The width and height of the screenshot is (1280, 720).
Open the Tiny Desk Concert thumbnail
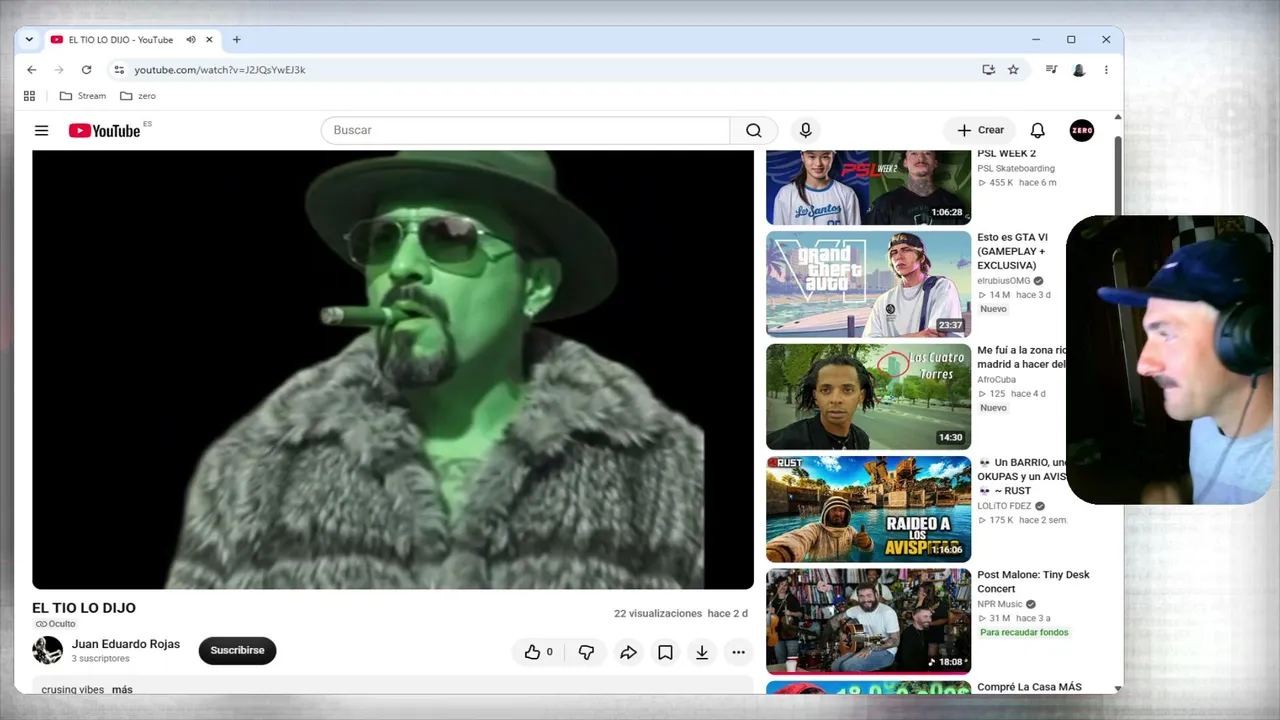coord(868,621)
